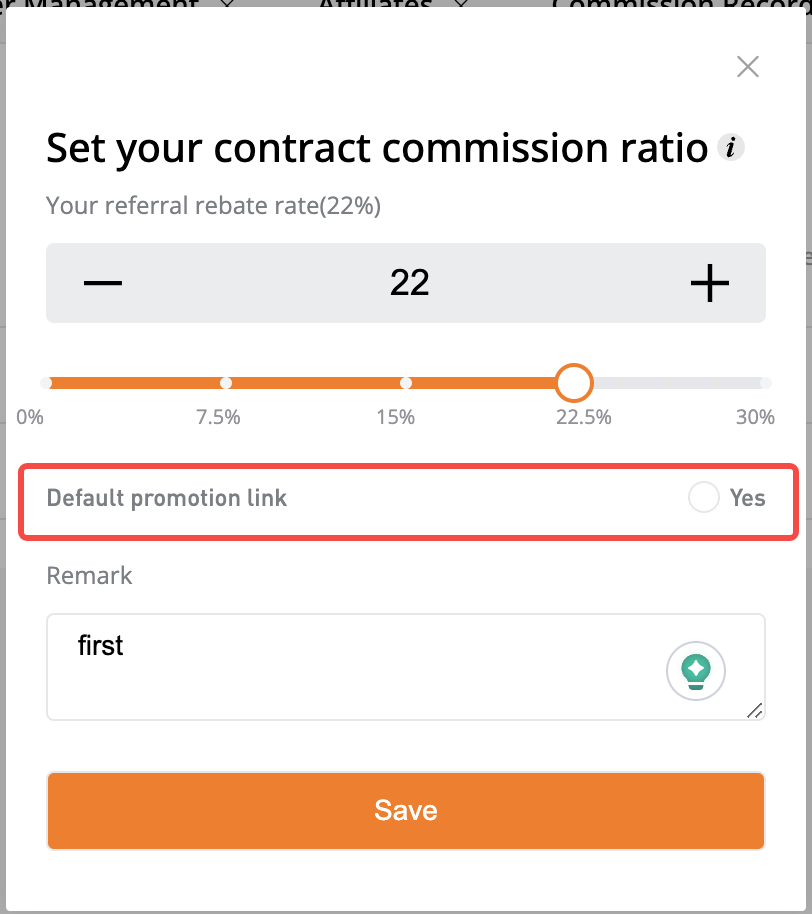812x914 pixels.
Task: Close the commission ratio dialog
Action: 747,66
